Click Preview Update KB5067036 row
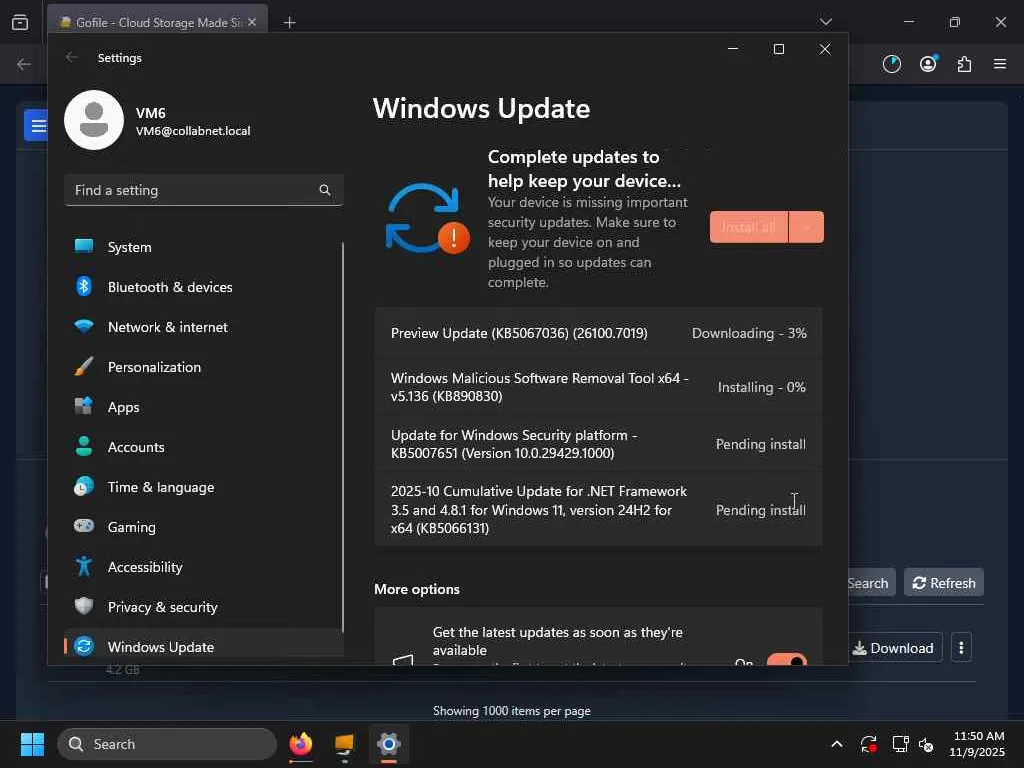 coord(598,333)
